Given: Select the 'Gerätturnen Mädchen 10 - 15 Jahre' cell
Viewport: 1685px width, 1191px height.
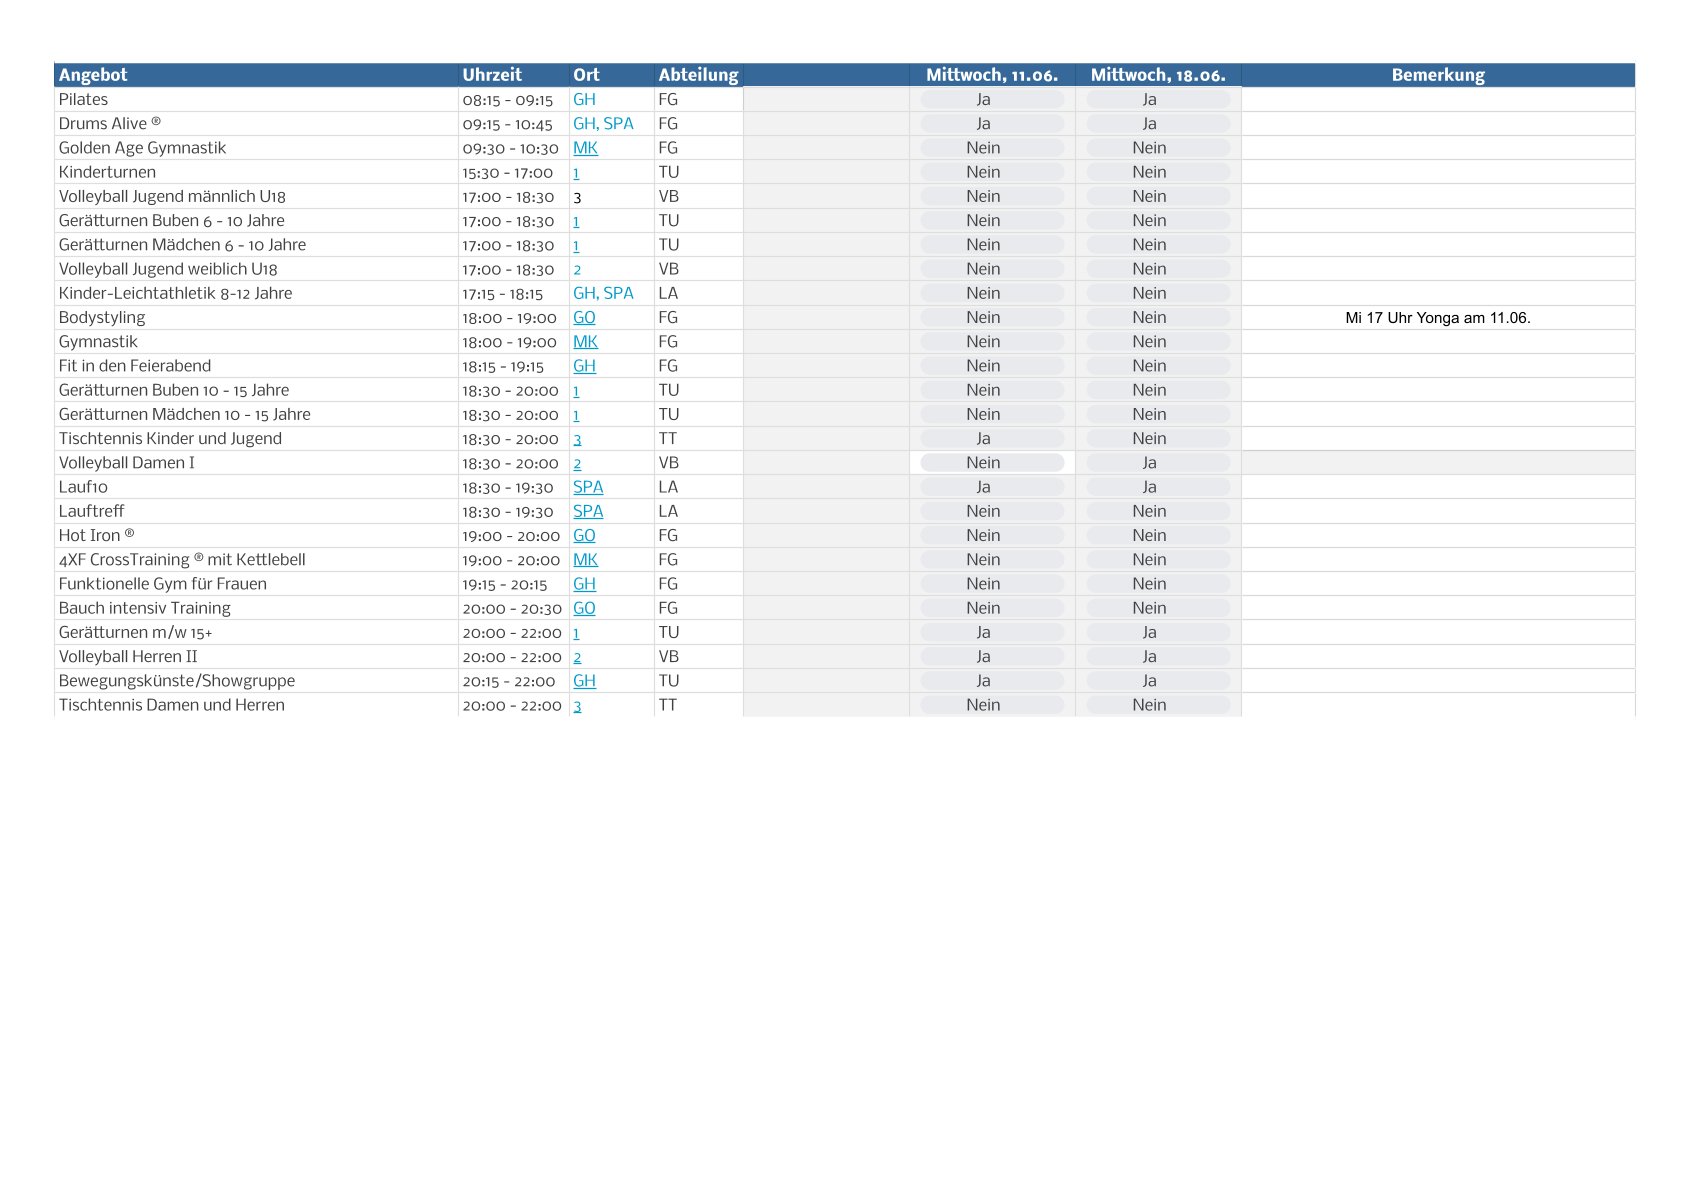Looking at the screenshot, I should (x=256, y=414).
